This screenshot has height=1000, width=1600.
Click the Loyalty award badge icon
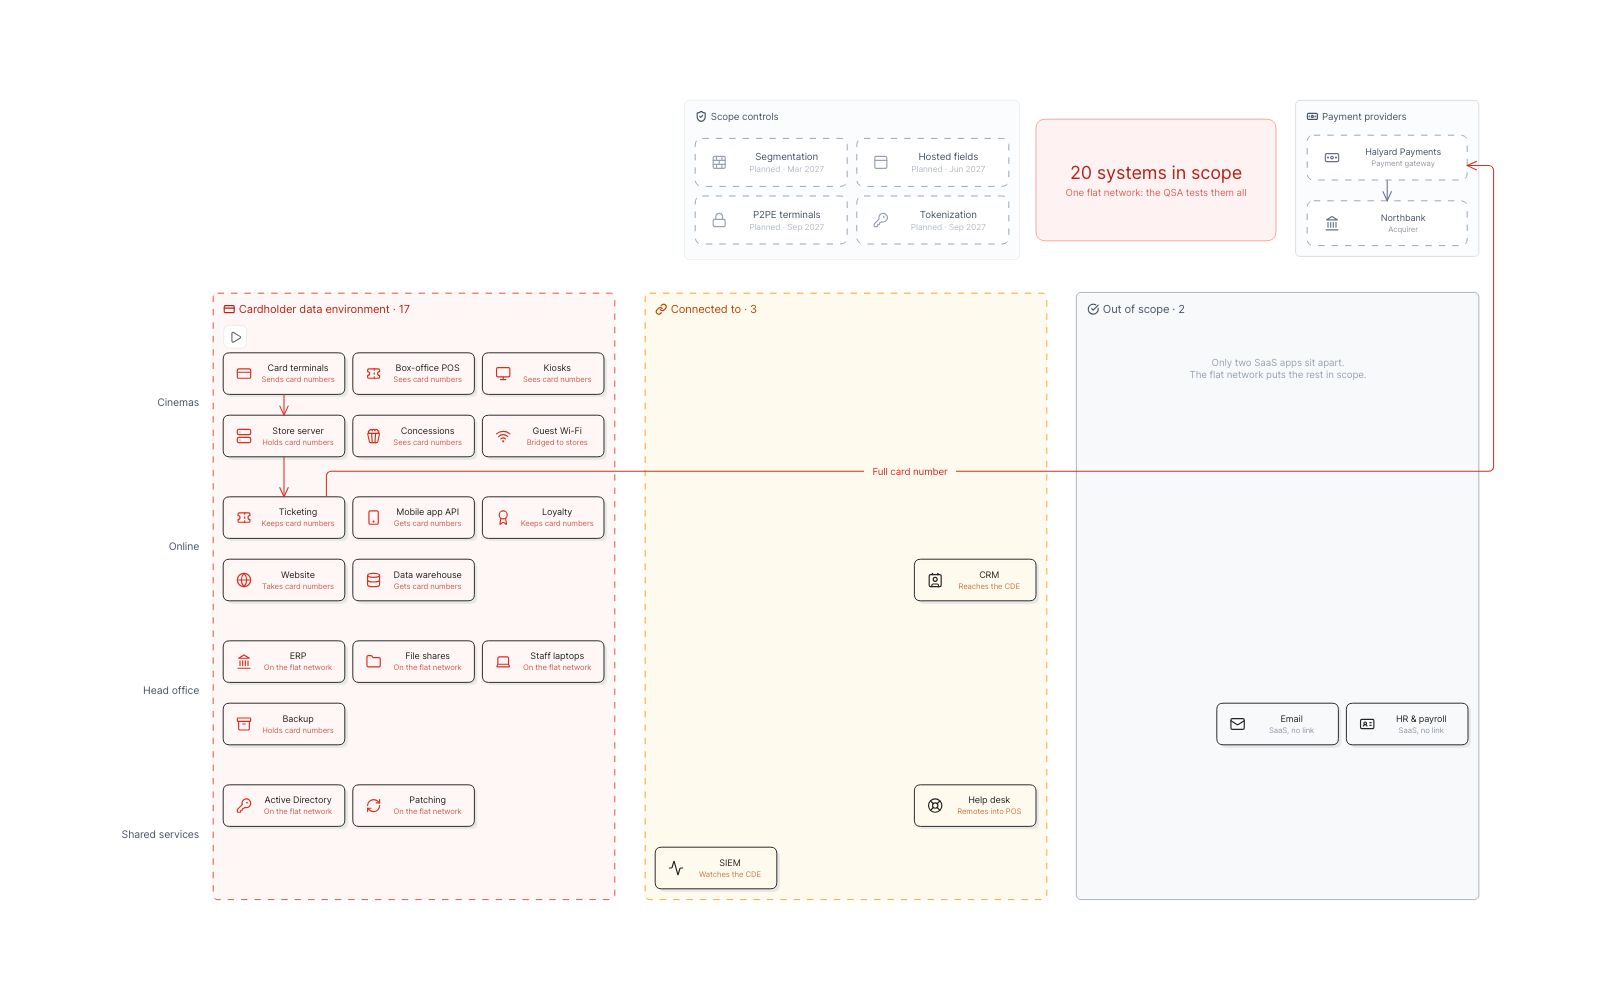point(503,518)
